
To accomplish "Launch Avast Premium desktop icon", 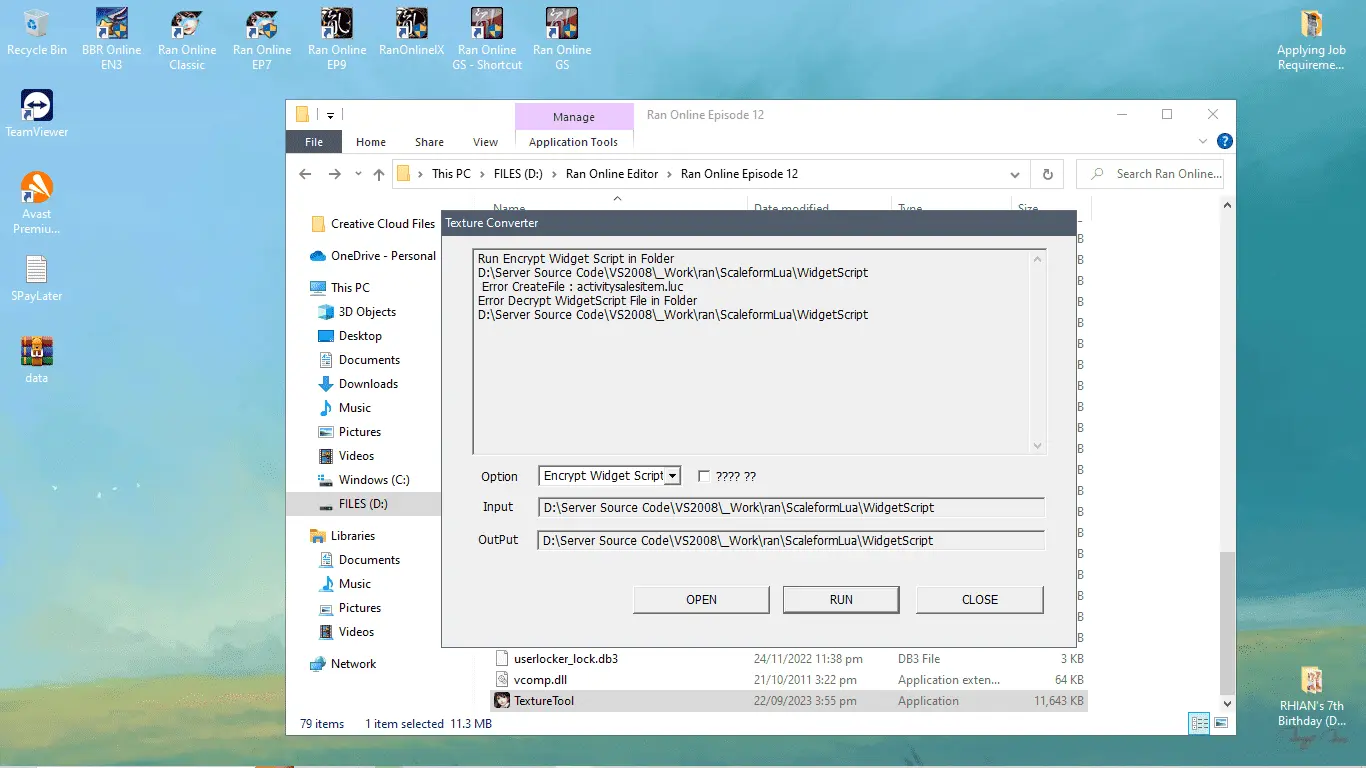I will pos(37,202).
